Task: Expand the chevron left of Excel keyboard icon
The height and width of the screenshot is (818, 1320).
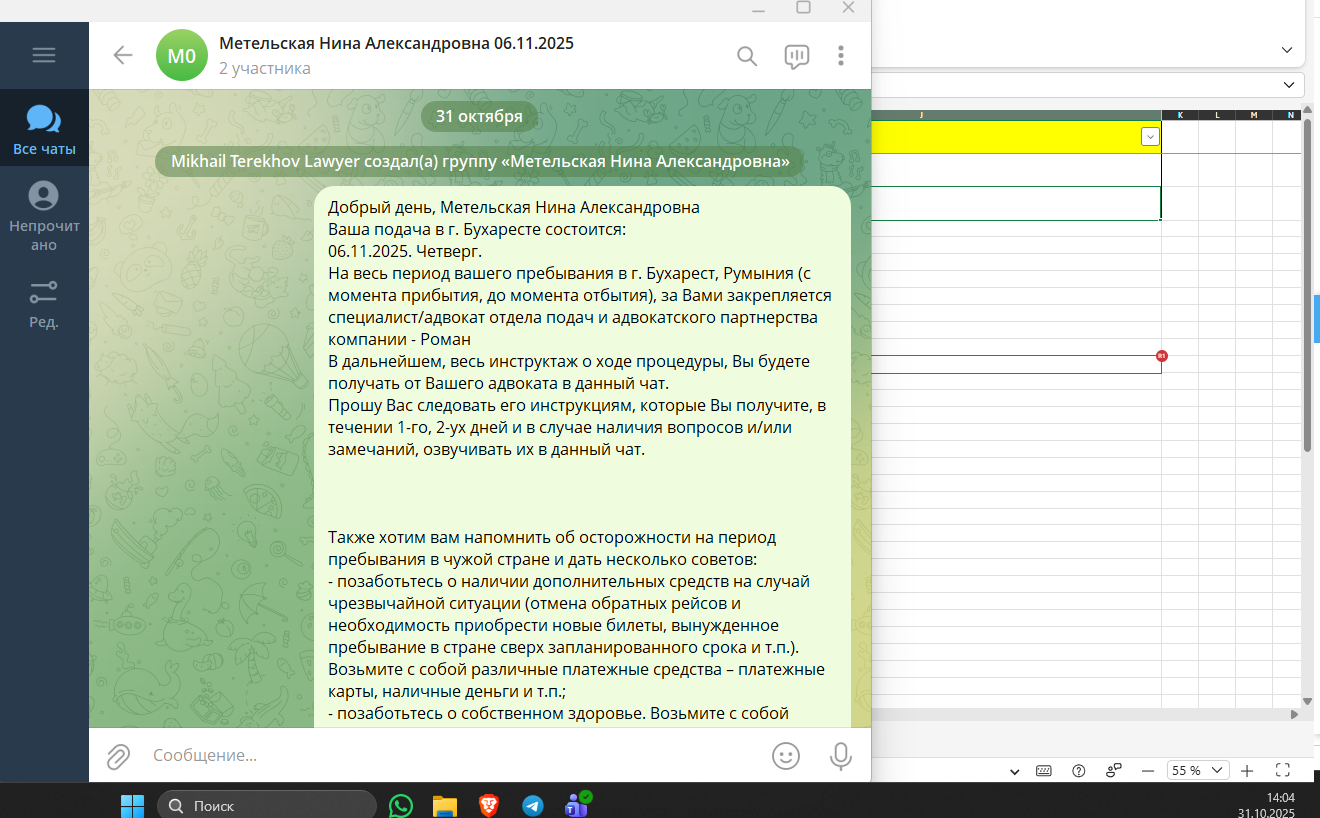Action: click(1015, 771)
